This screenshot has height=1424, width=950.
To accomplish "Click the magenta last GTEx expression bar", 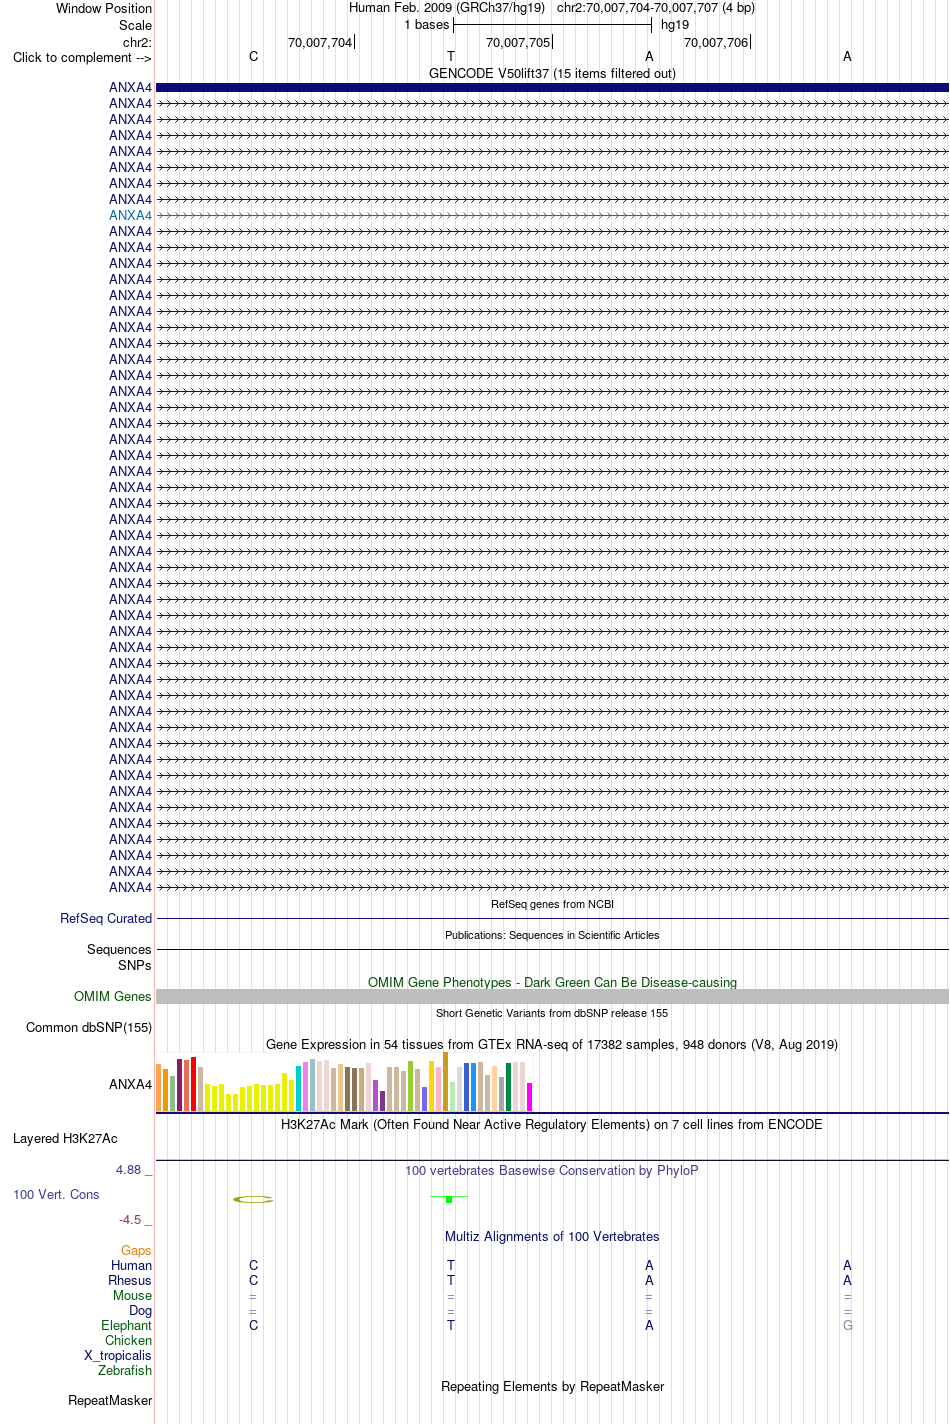I will pyautogui.click(x=529, y=1097).
